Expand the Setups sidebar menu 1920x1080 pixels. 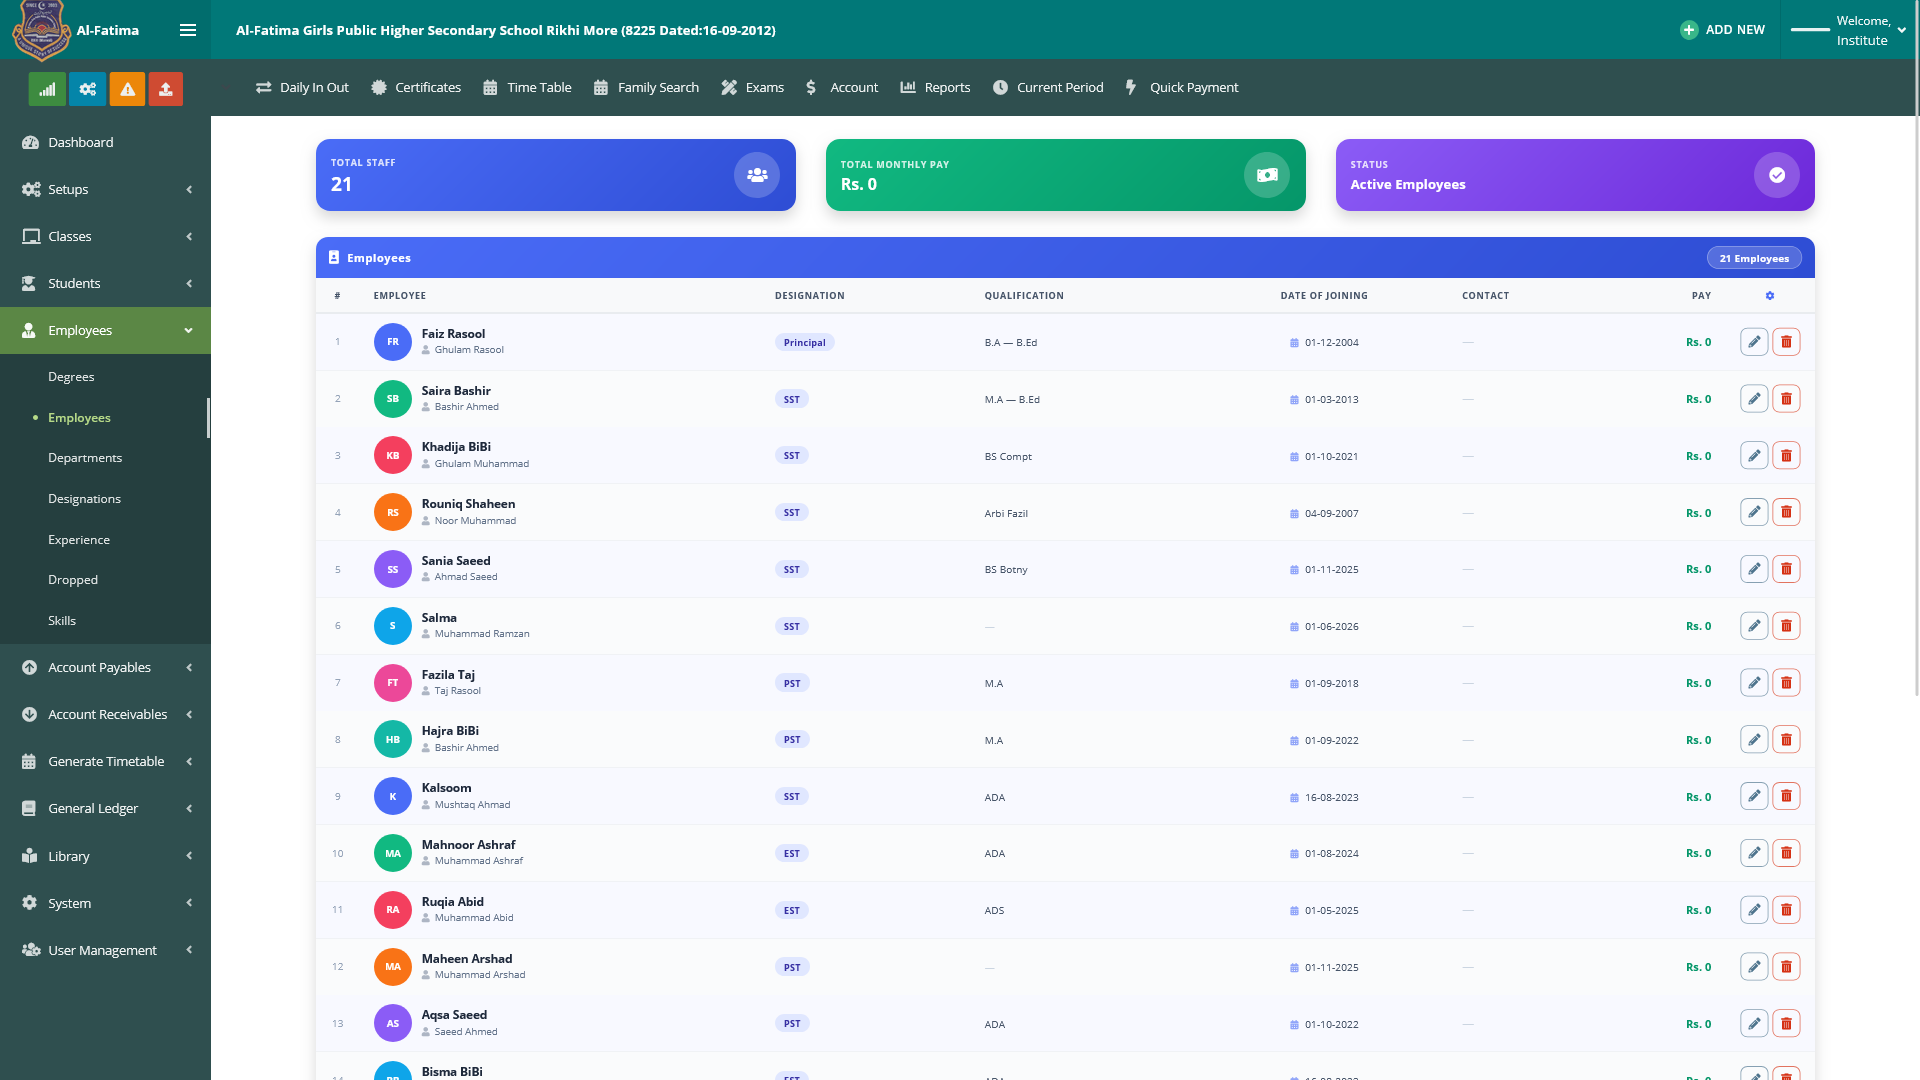[x=105, y=189]
